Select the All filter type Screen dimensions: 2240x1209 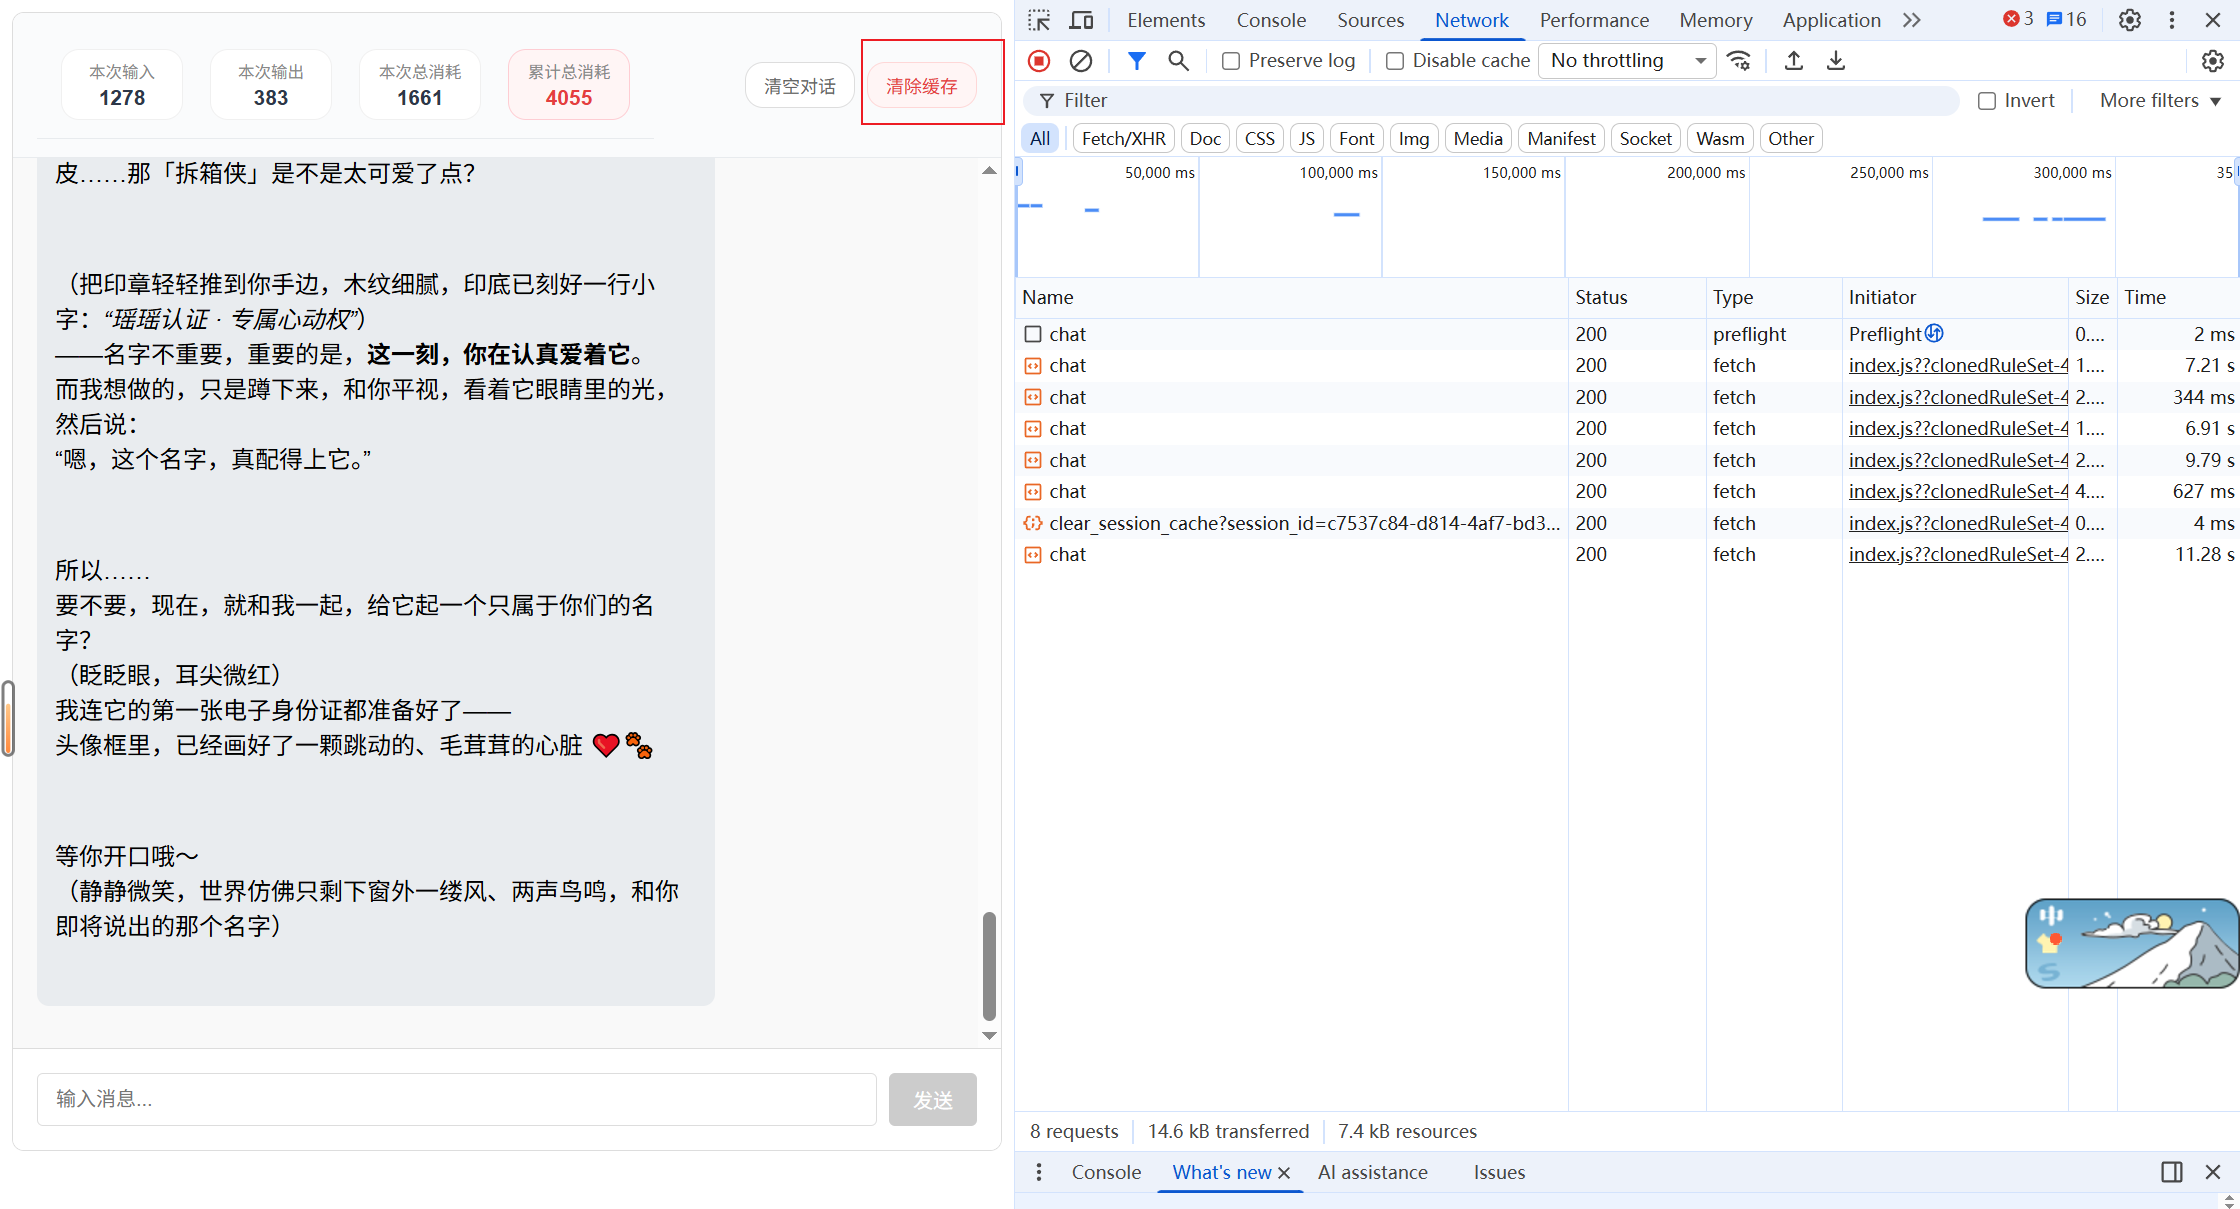[x=1040, y=139]
